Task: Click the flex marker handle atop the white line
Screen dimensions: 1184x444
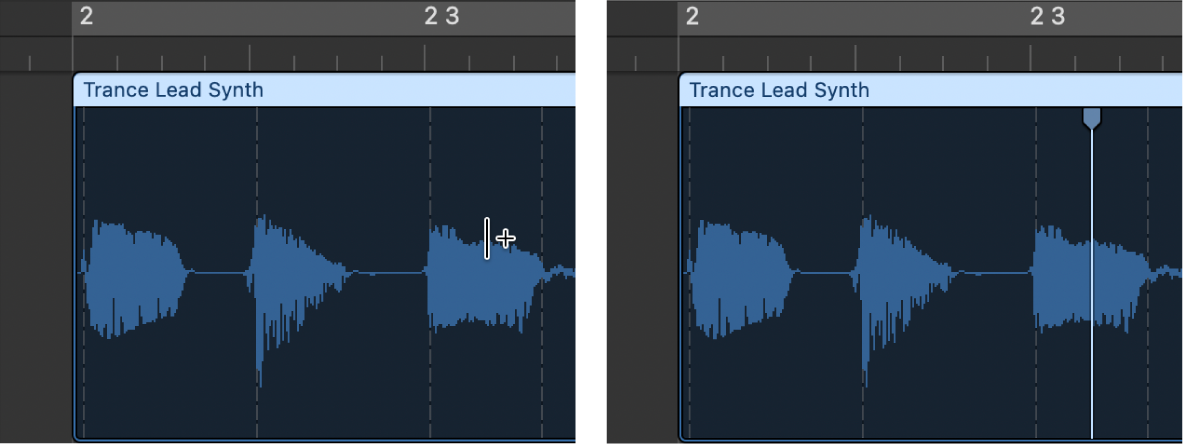Action: coord(1092,118)
